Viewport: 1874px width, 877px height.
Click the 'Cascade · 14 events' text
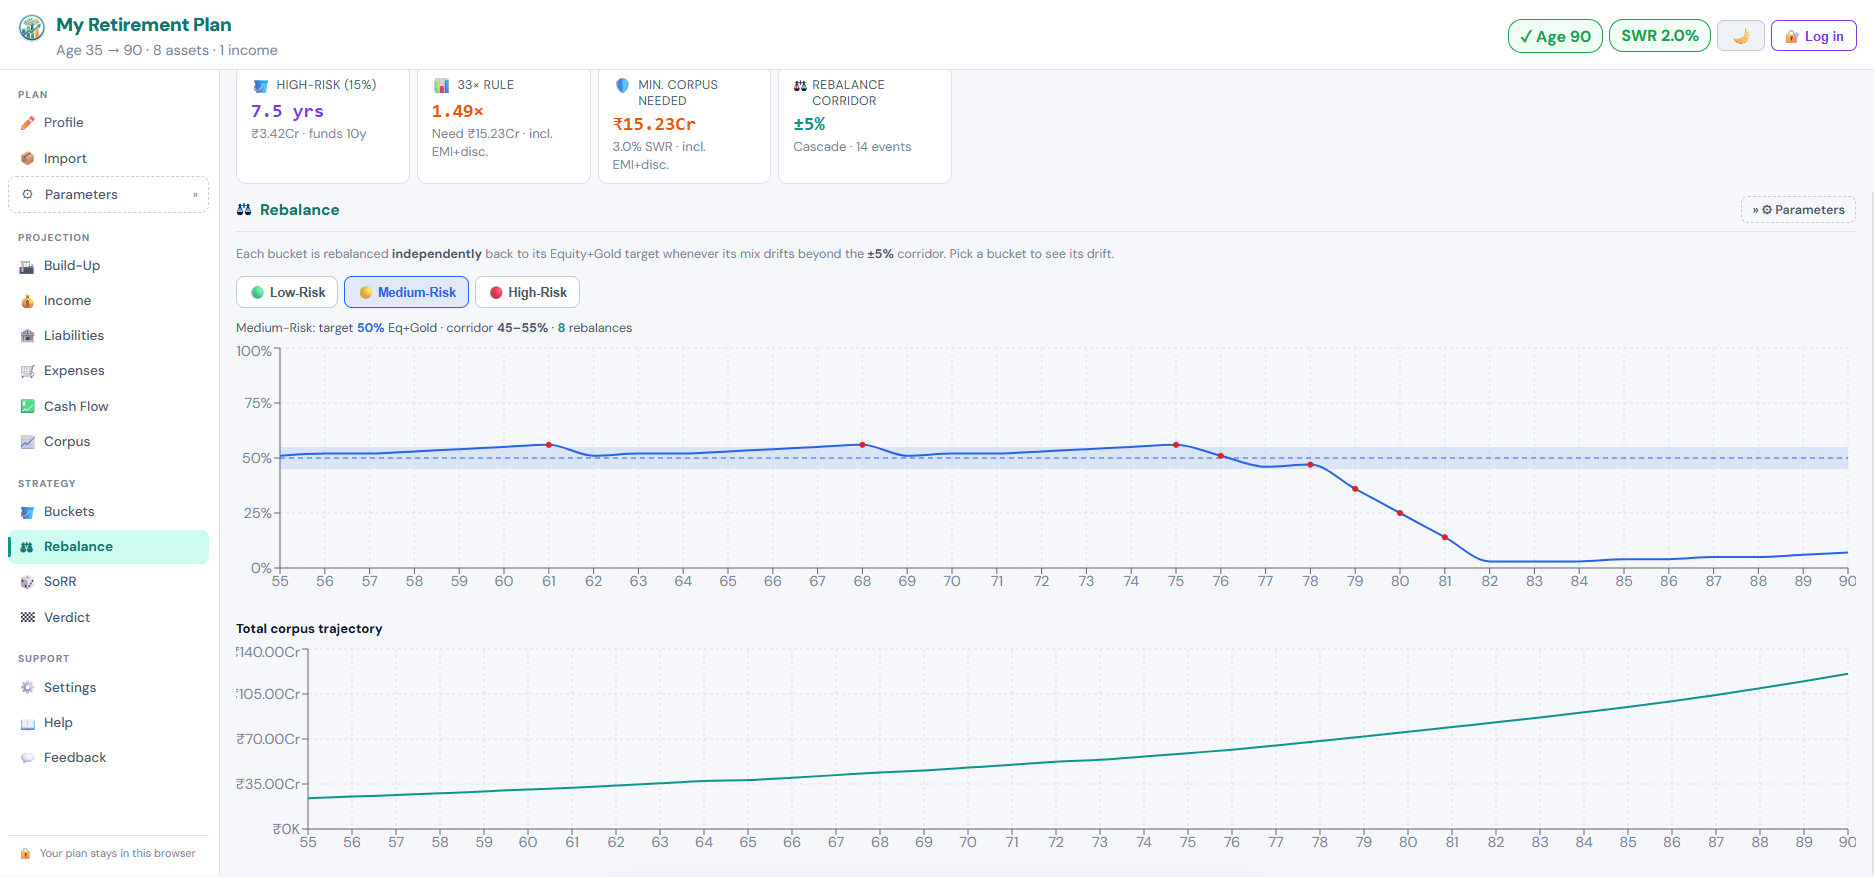tap(852, 147)
